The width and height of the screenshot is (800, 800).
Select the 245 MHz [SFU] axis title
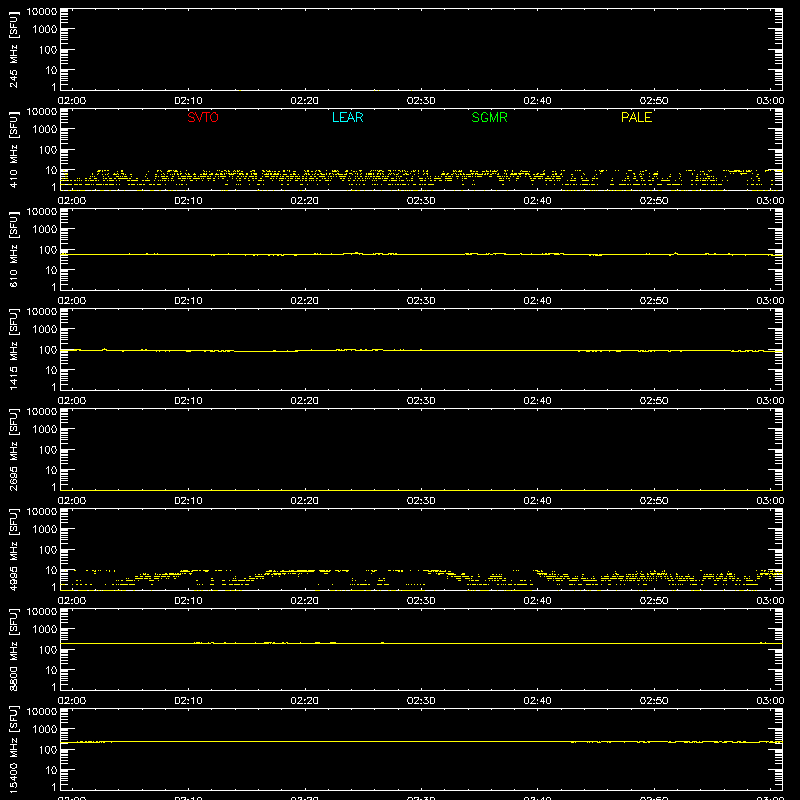click(13, 49)
